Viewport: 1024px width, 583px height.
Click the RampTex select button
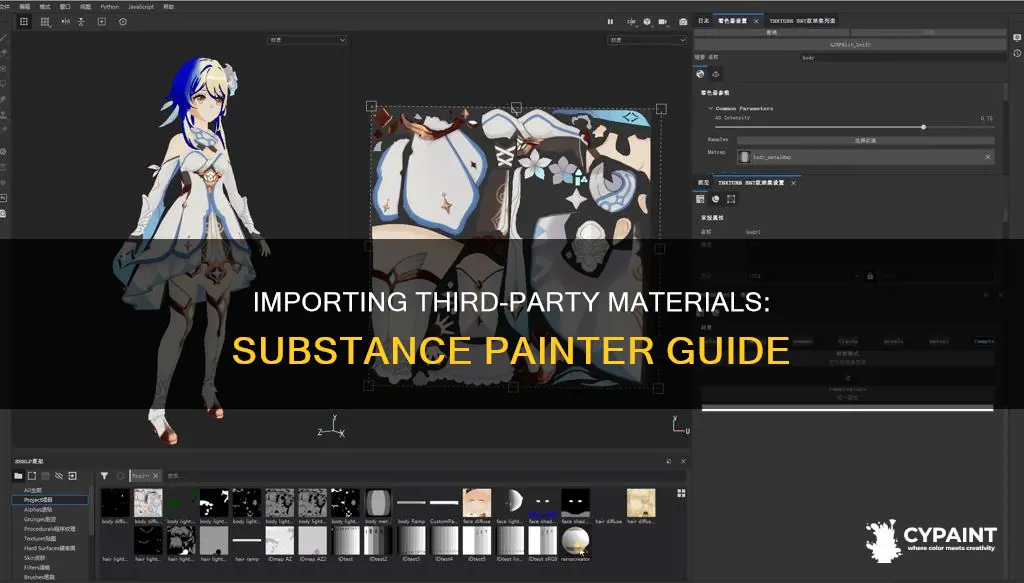[865, 140]
